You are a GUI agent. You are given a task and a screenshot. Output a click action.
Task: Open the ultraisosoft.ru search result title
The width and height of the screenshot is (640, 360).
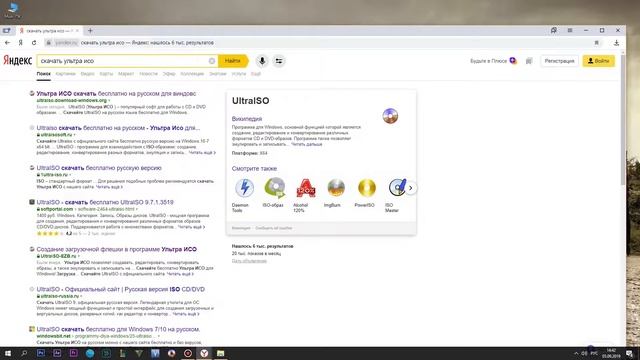(118, 128)
